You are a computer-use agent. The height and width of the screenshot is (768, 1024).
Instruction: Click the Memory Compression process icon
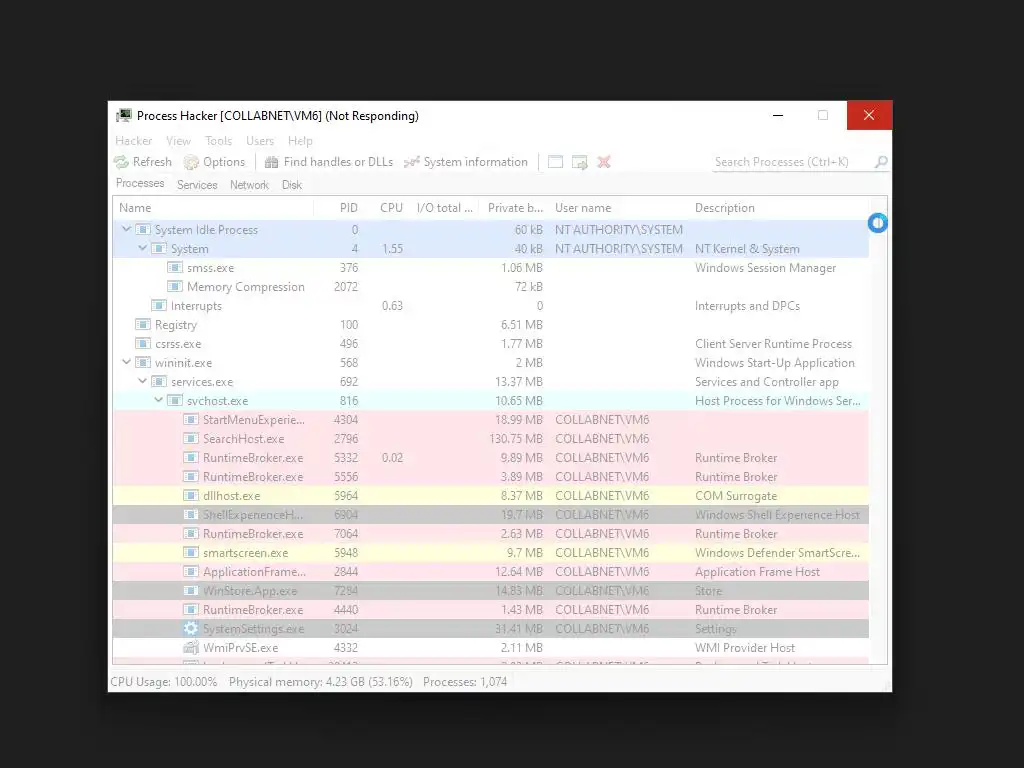pos(174,286)
